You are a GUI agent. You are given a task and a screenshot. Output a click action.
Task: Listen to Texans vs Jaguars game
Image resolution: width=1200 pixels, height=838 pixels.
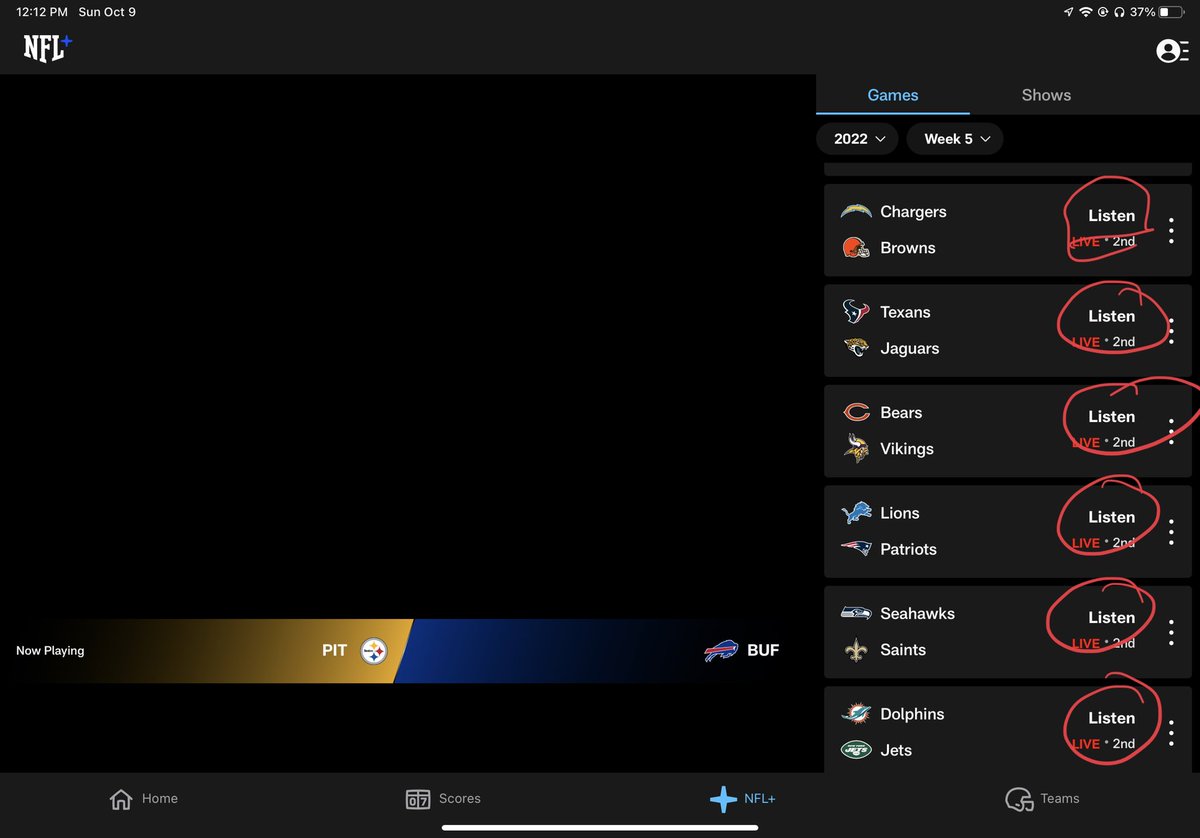click(x=1111, y=316)
